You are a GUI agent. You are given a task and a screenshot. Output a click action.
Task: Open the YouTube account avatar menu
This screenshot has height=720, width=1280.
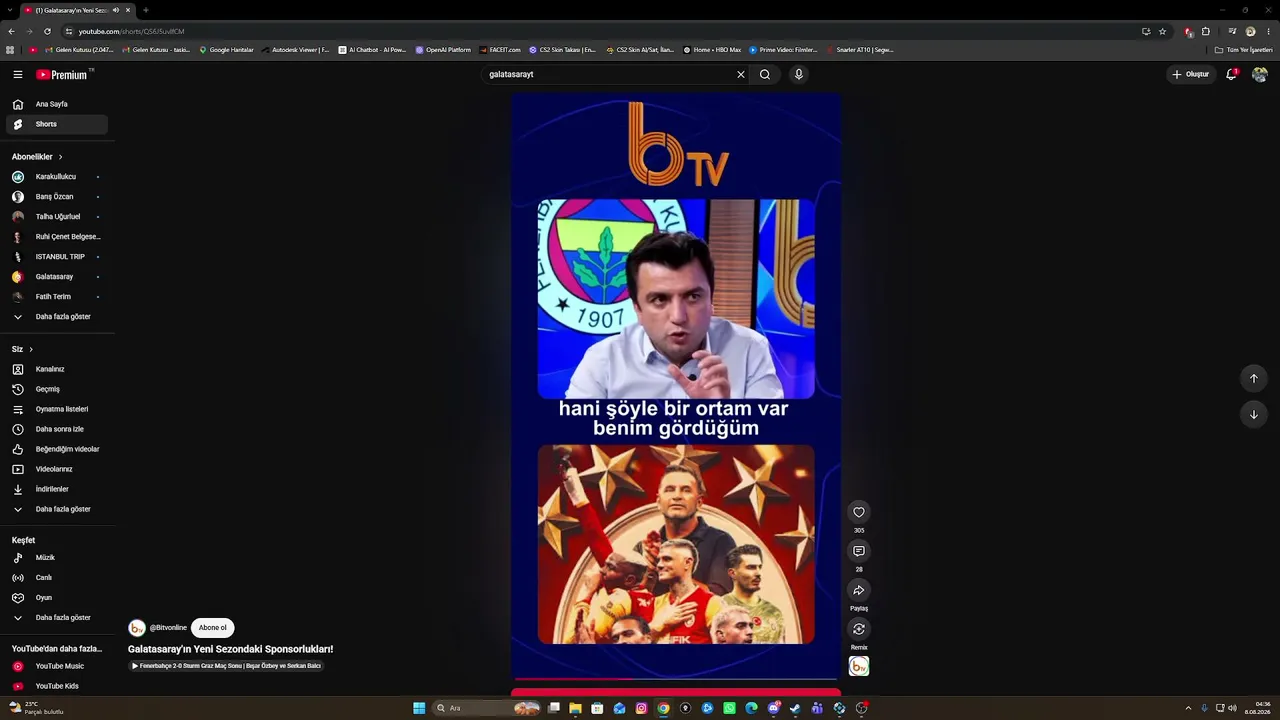click(1260, 74)
